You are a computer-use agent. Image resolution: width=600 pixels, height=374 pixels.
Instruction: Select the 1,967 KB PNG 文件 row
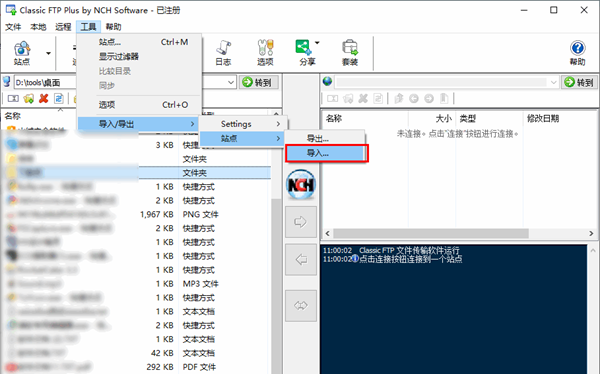(136, 214)
